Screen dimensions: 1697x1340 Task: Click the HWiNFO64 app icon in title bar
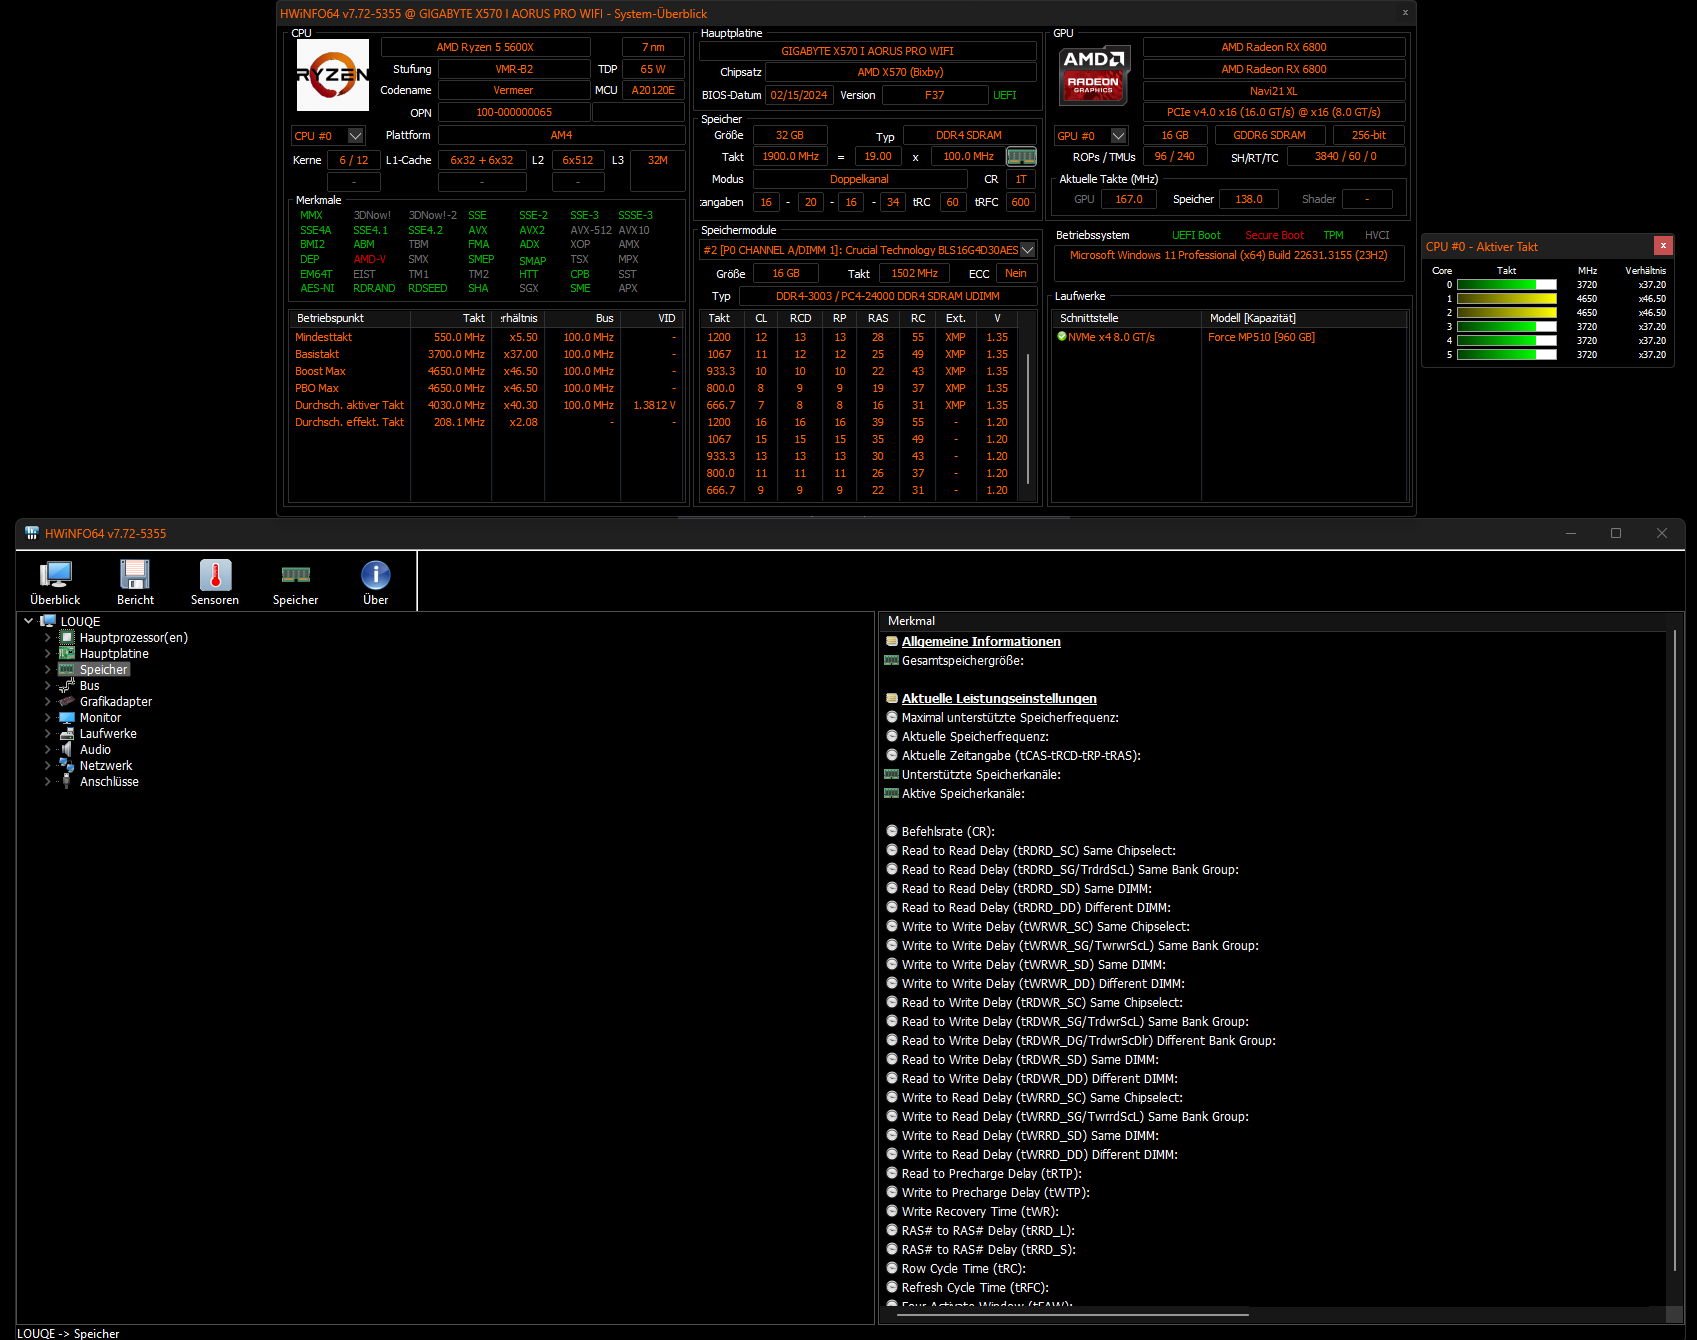tap(31, 533)
